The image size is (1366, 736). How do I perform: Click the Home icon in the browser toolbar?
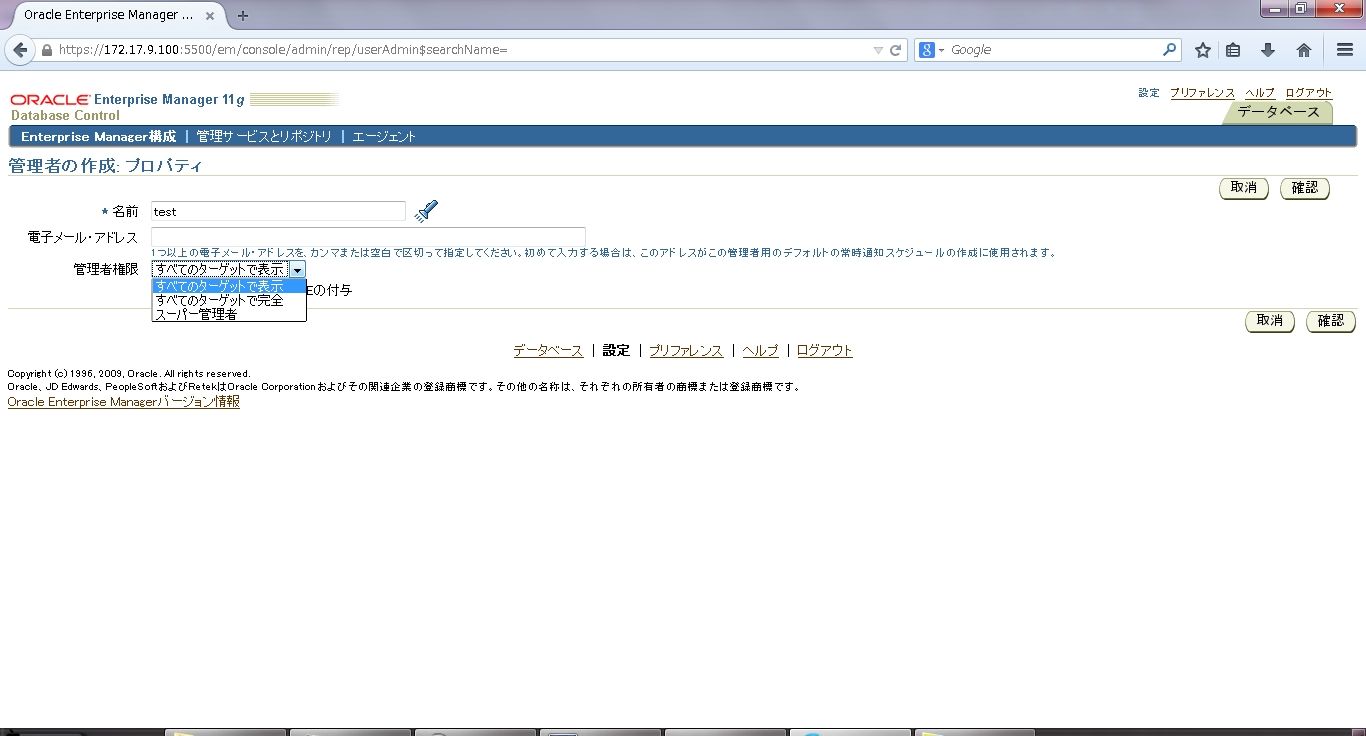[1302, 49]
